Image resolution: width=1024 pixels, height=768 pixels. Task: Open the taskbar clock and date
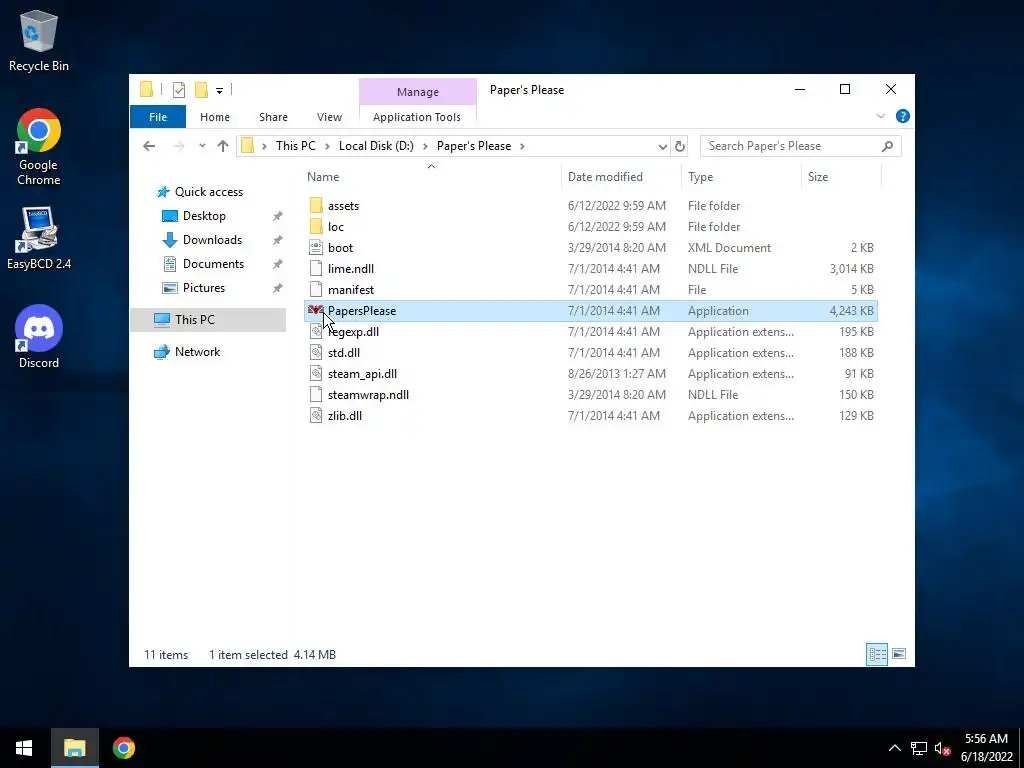coord(986,748)
